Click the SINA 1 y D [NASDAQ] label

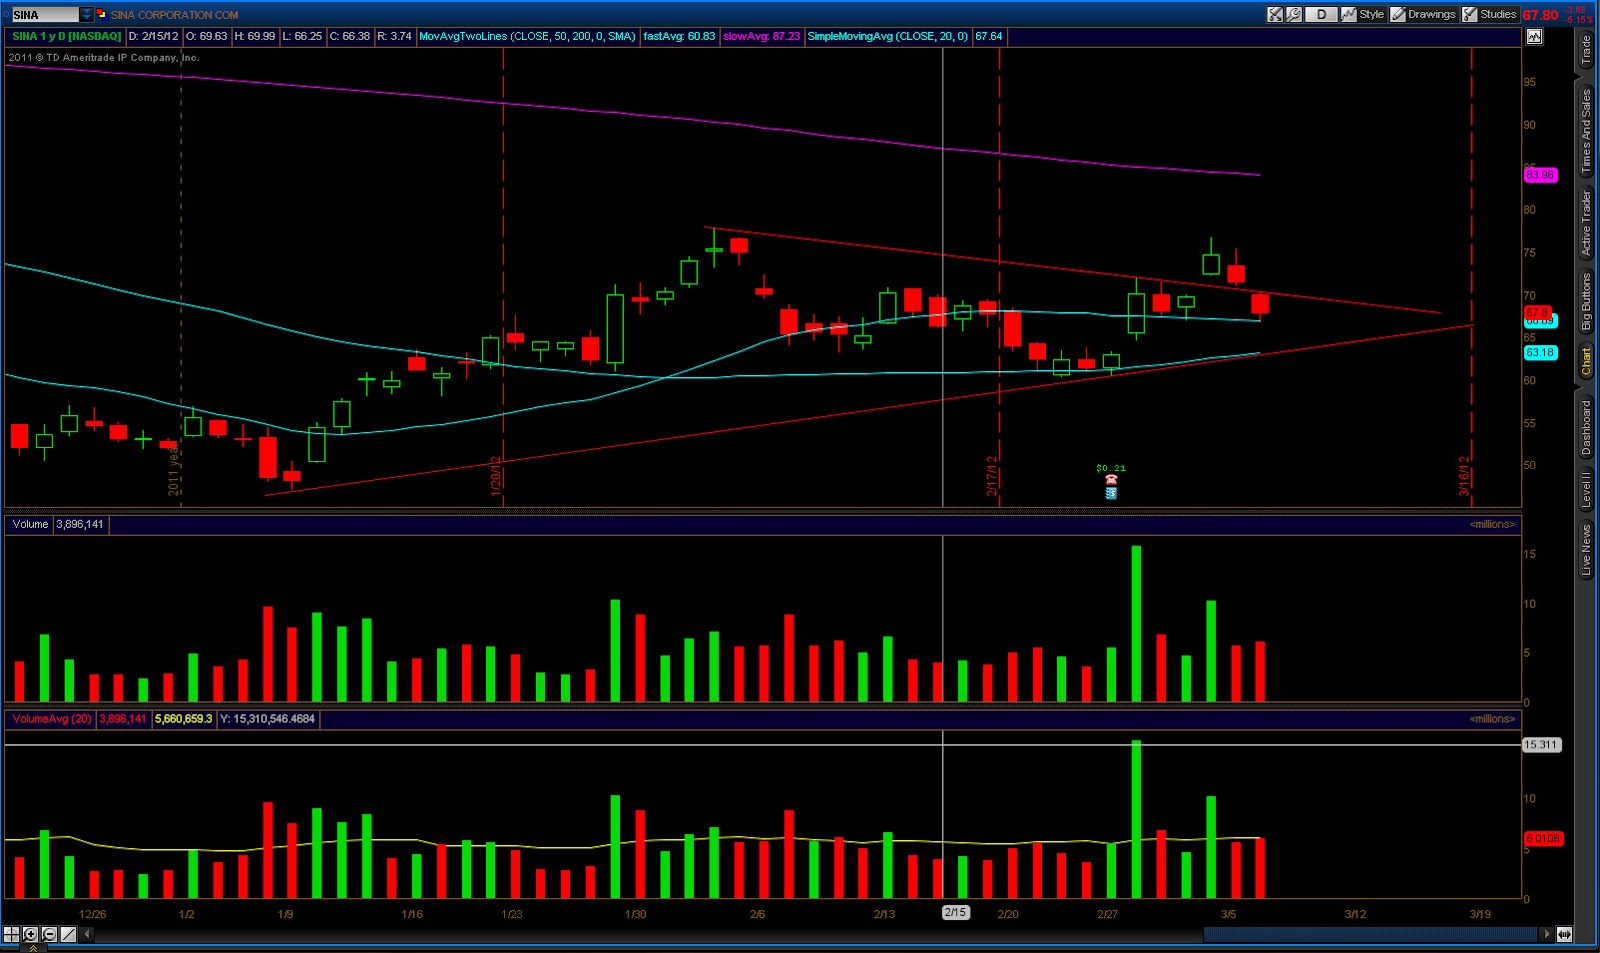(x=66, y=36)
